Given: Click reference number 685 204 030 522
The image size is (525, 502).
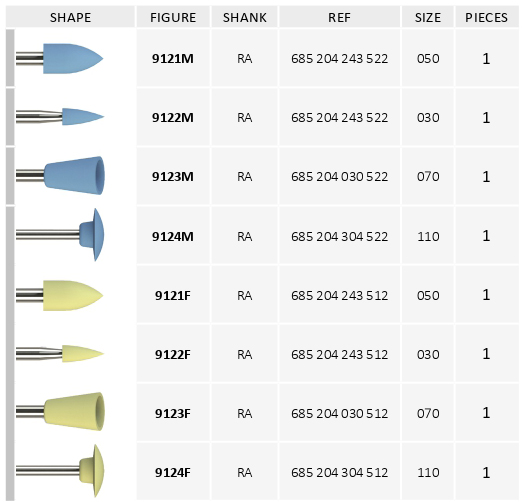Looking at the screenshot, I should (x=340, y=176).
